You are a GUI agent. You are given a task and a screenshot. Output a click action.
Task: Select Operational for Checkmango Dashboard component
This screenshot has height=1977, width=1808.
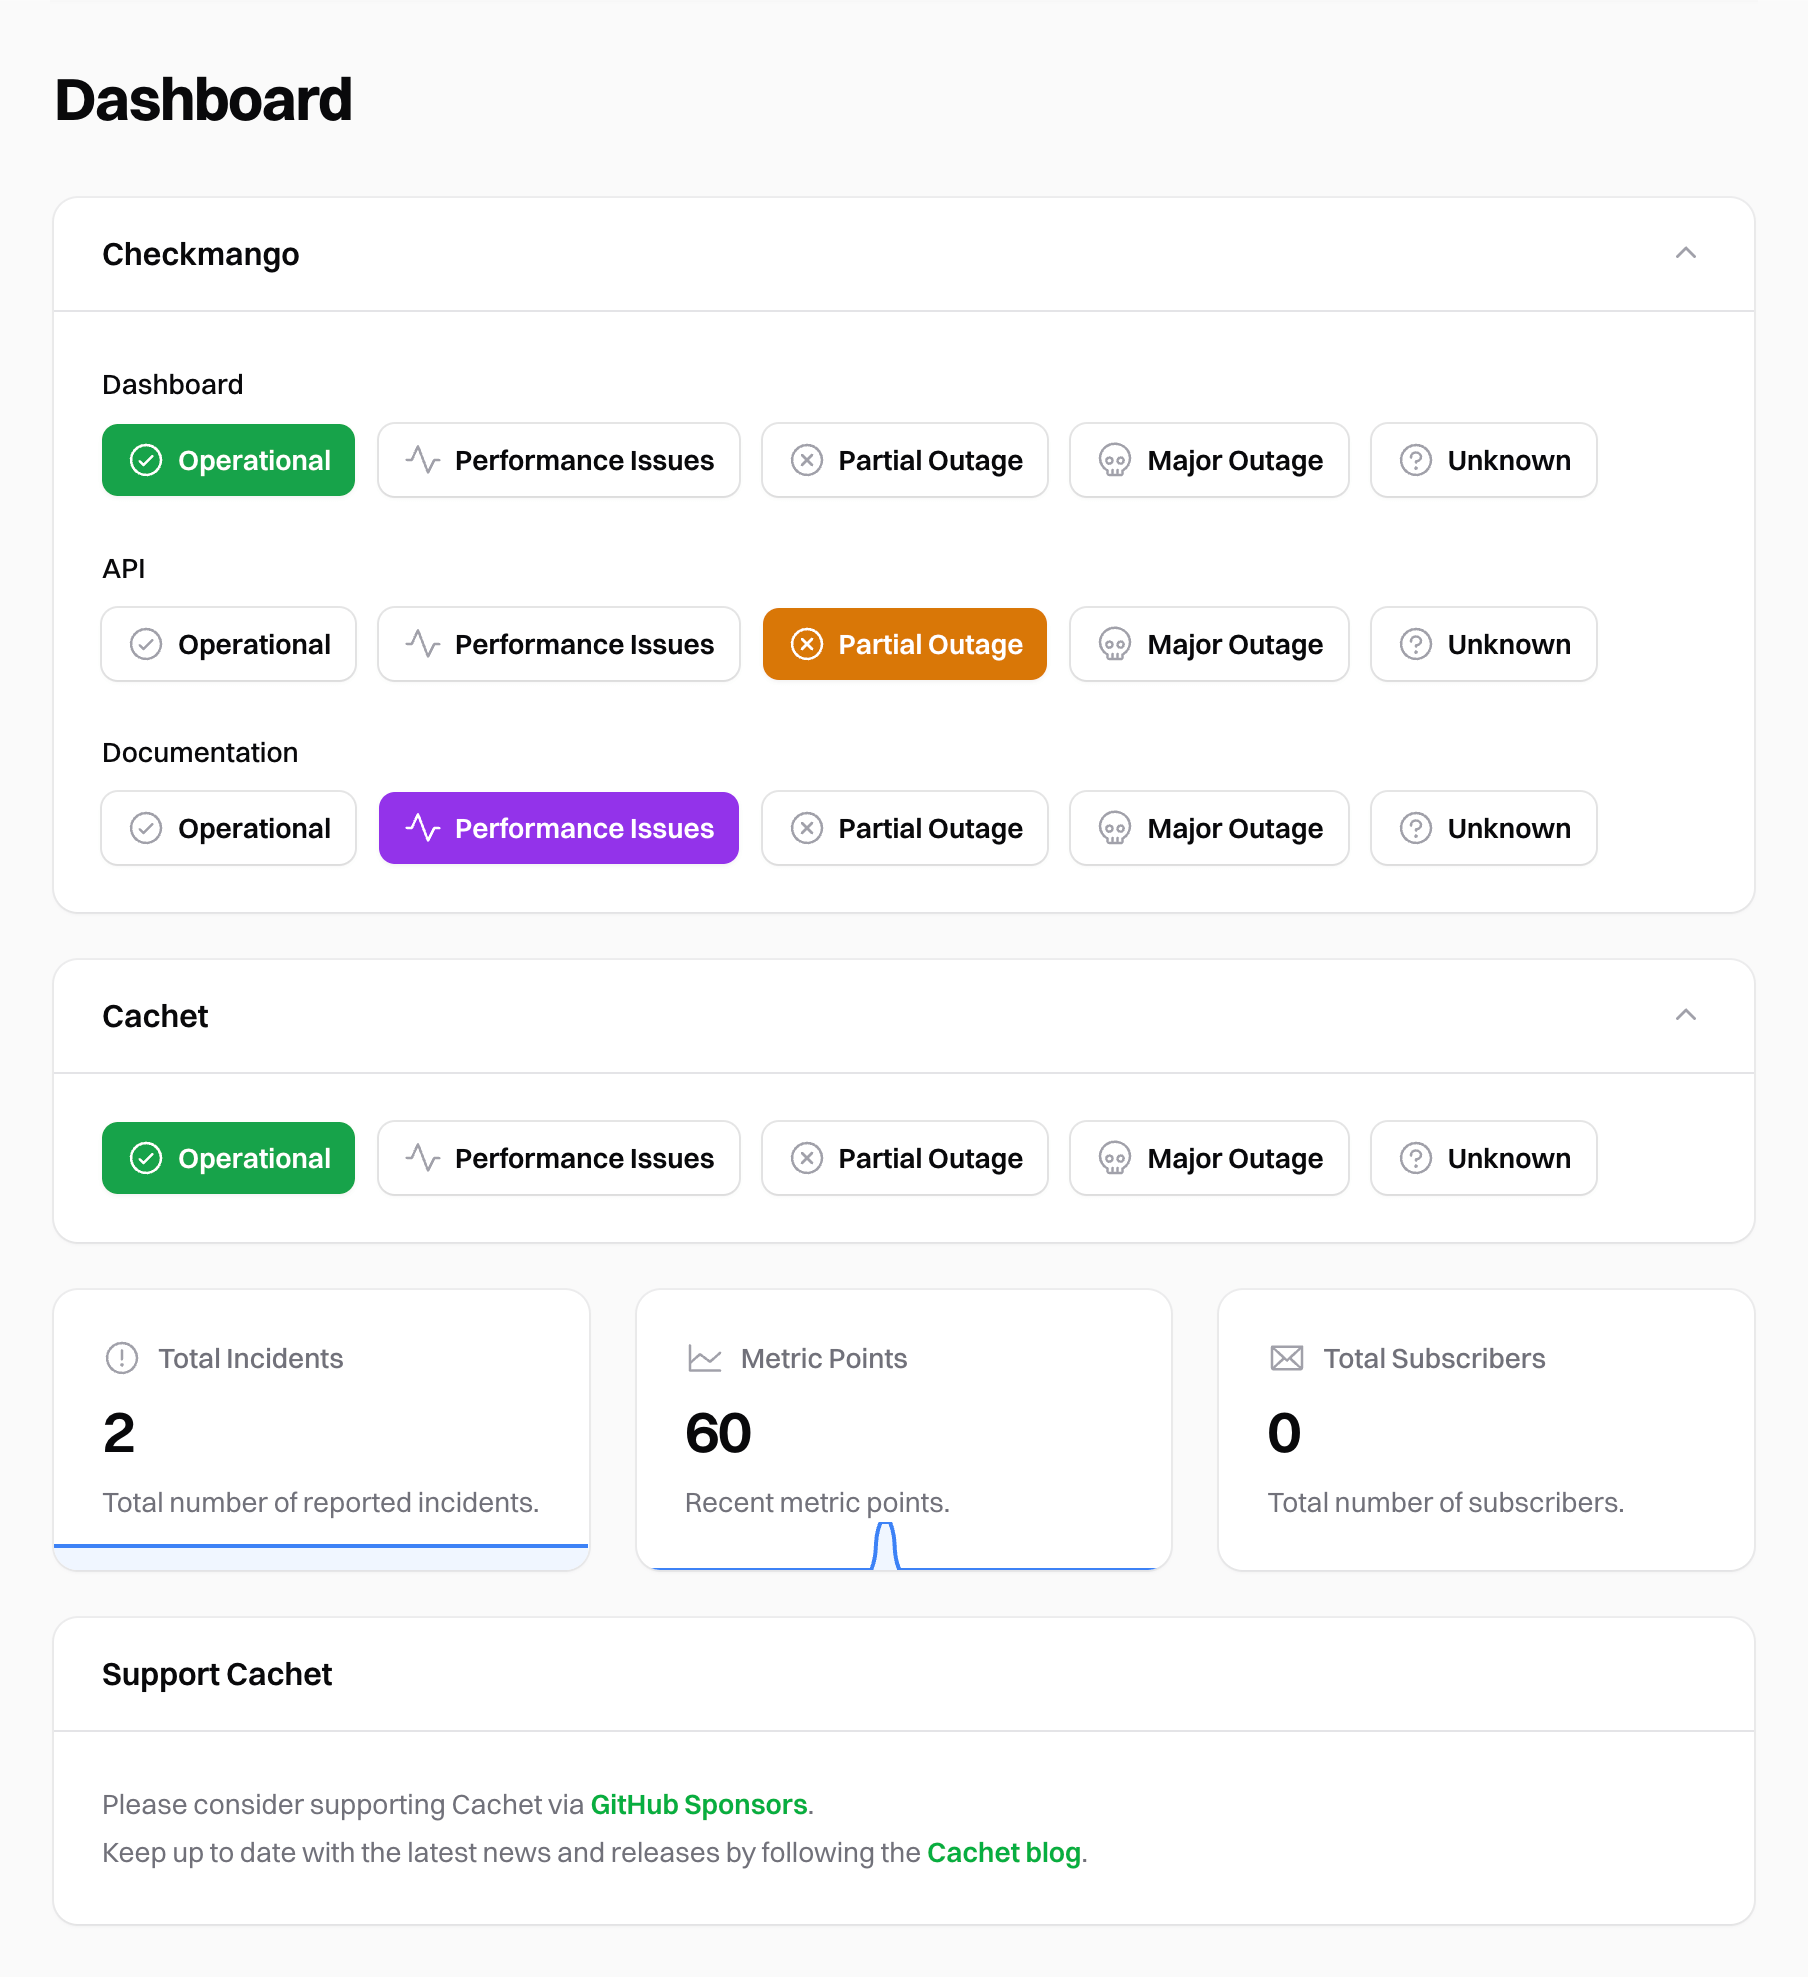click(x=228, y=460)
